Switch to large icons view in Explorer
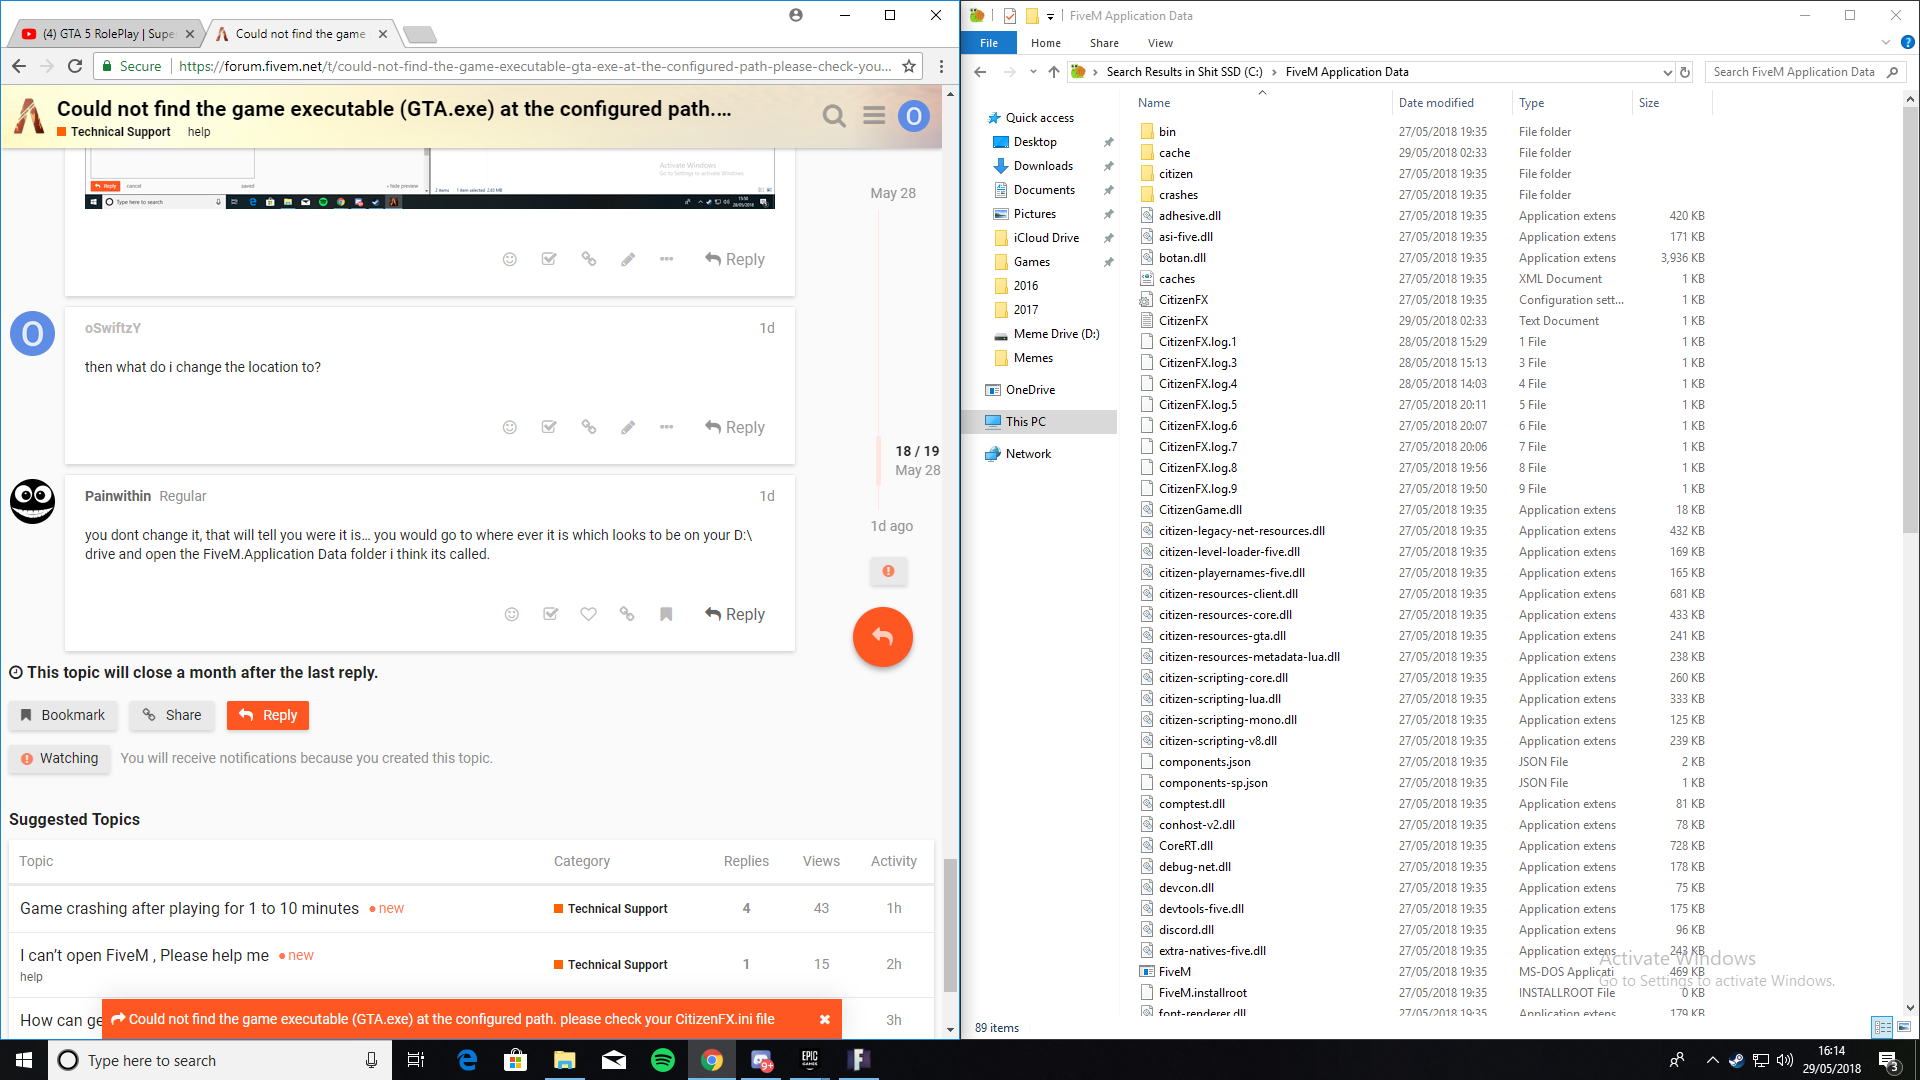This screenshot has height=1080, width=1920. click(1904, 1027)
